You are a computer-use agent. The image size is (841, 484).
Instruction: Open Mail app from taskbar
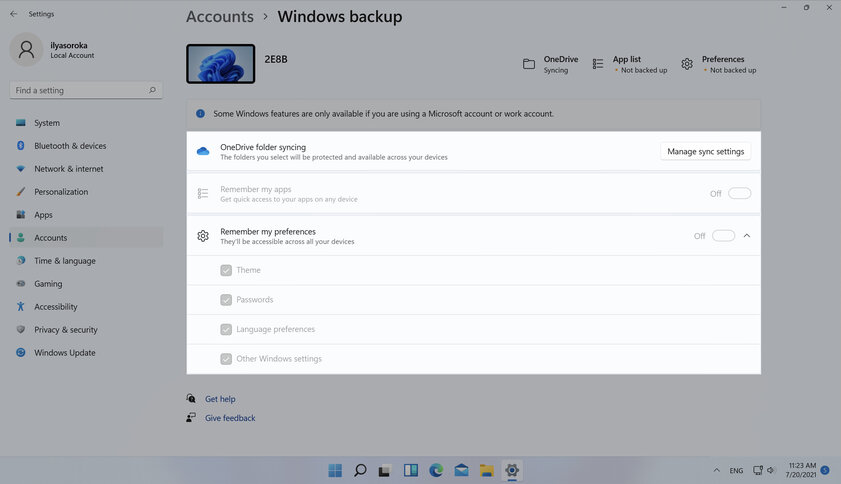tap(461, 471)
